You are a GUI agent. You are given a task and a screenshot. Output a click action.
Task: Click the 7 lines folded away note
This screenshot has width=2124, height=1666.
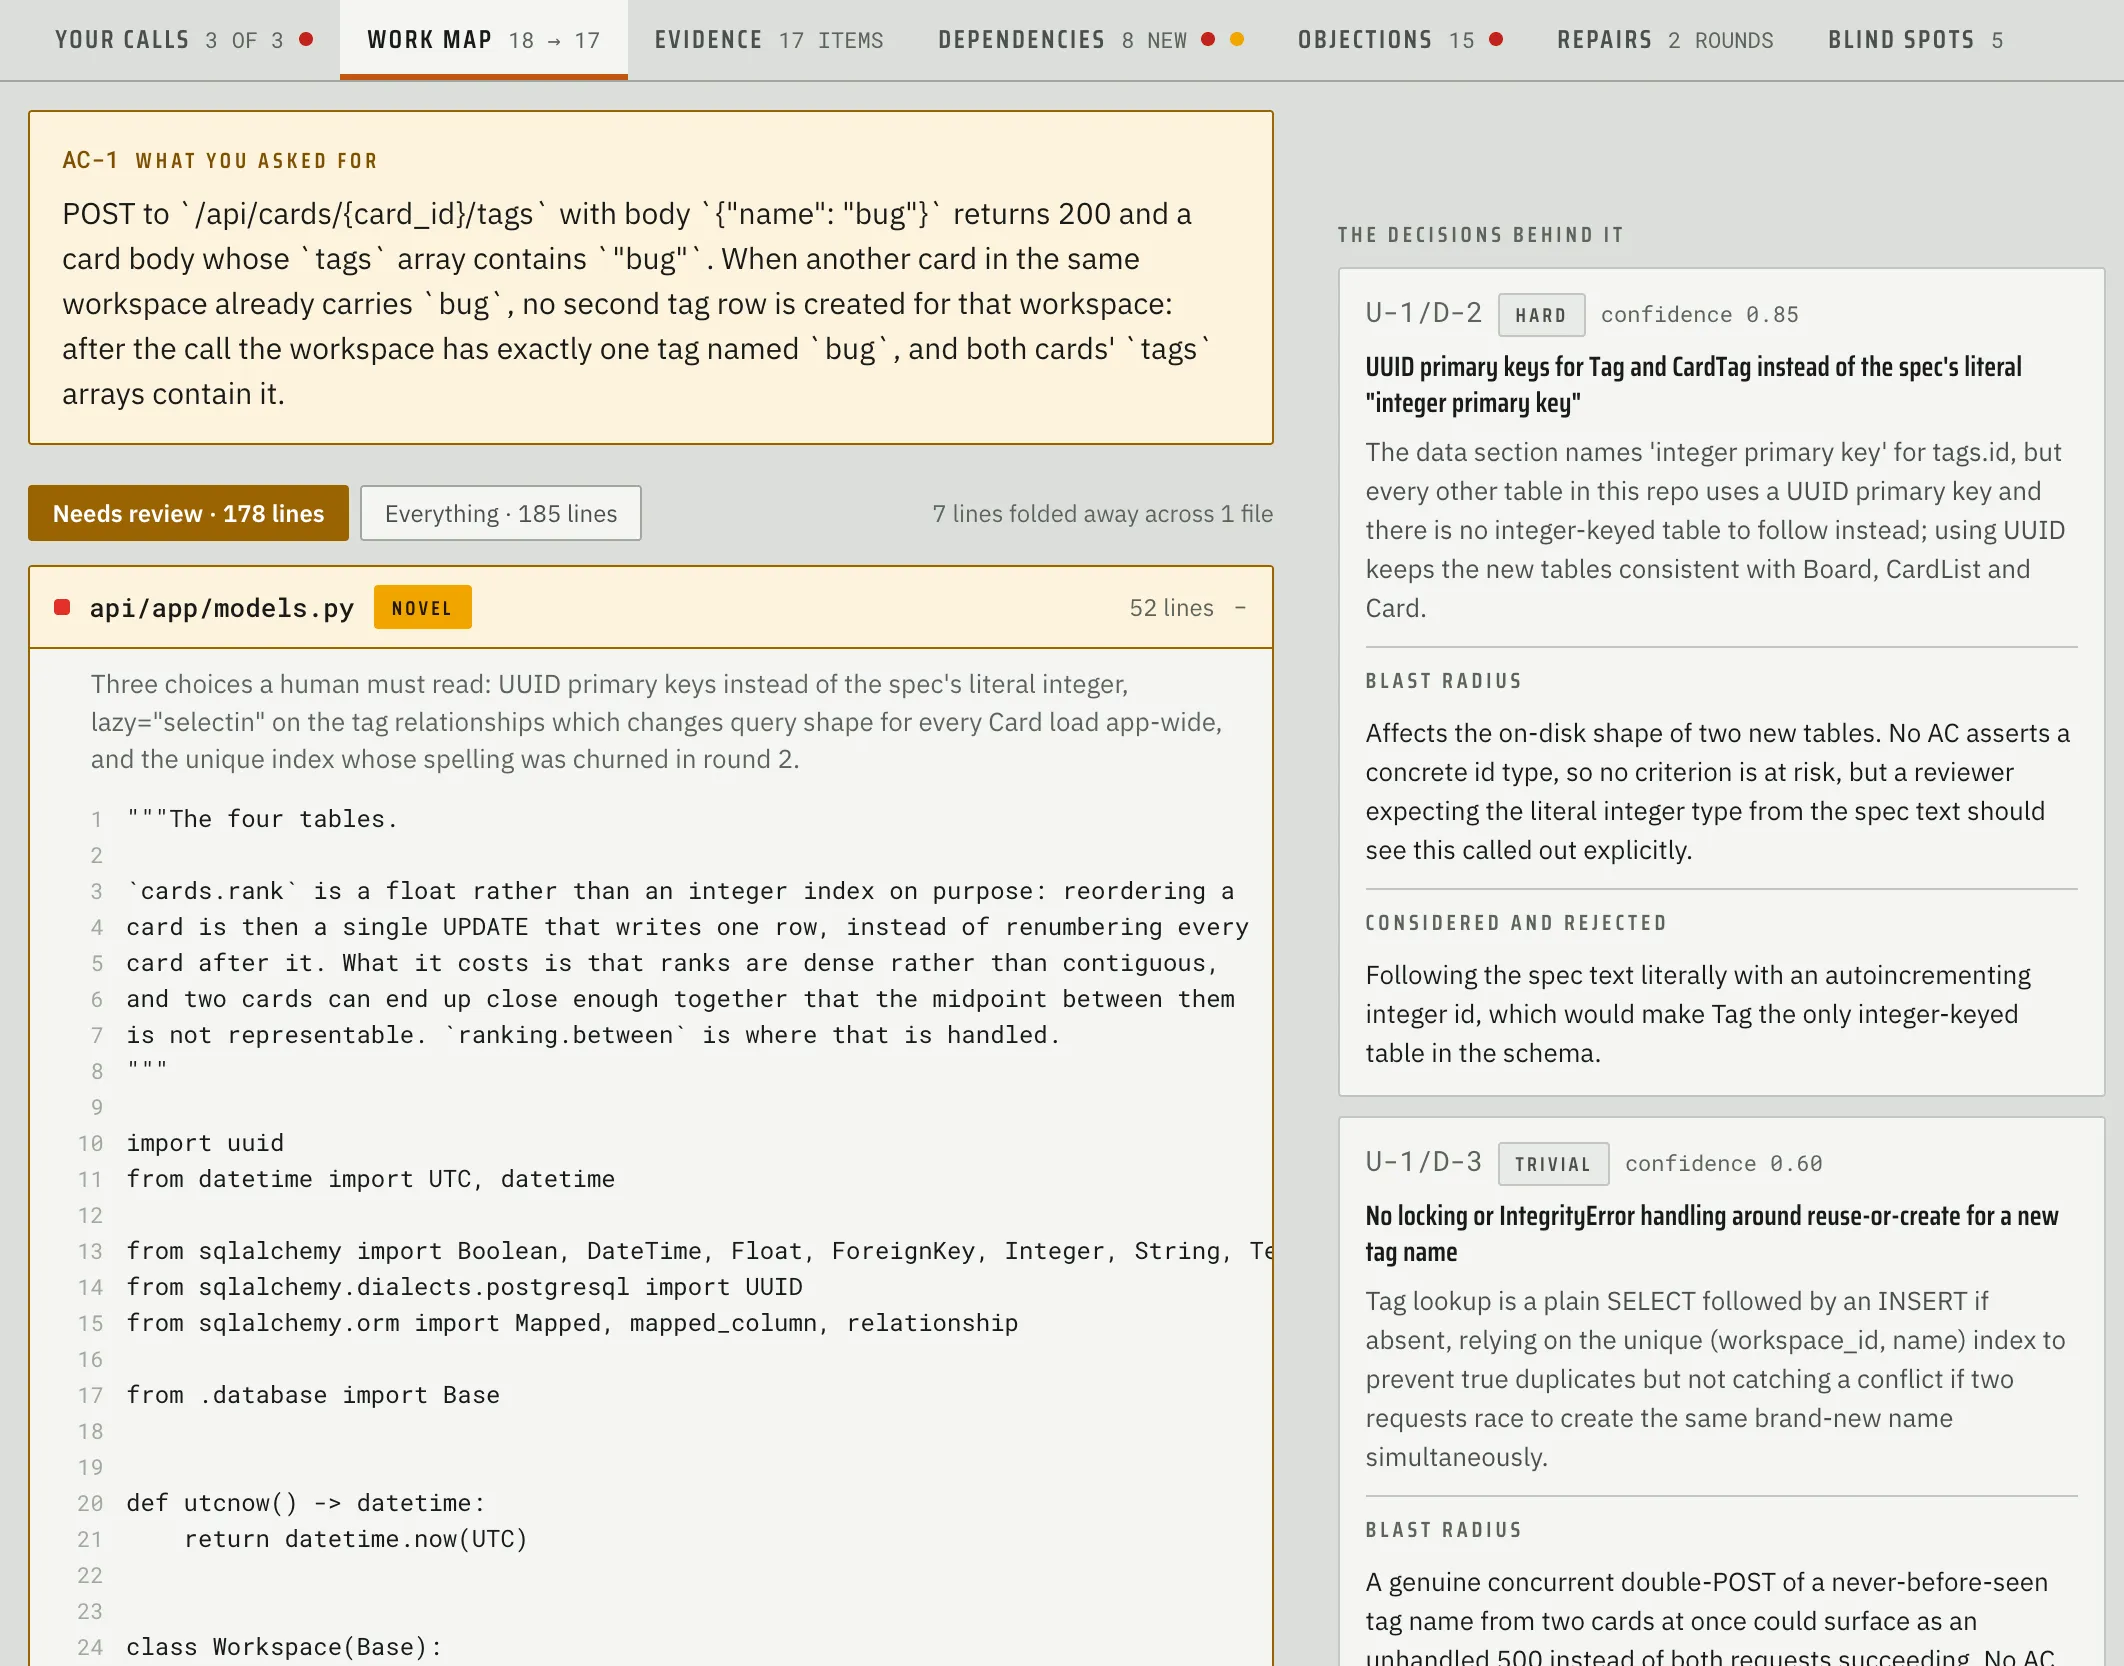(x=1102, y=514)
